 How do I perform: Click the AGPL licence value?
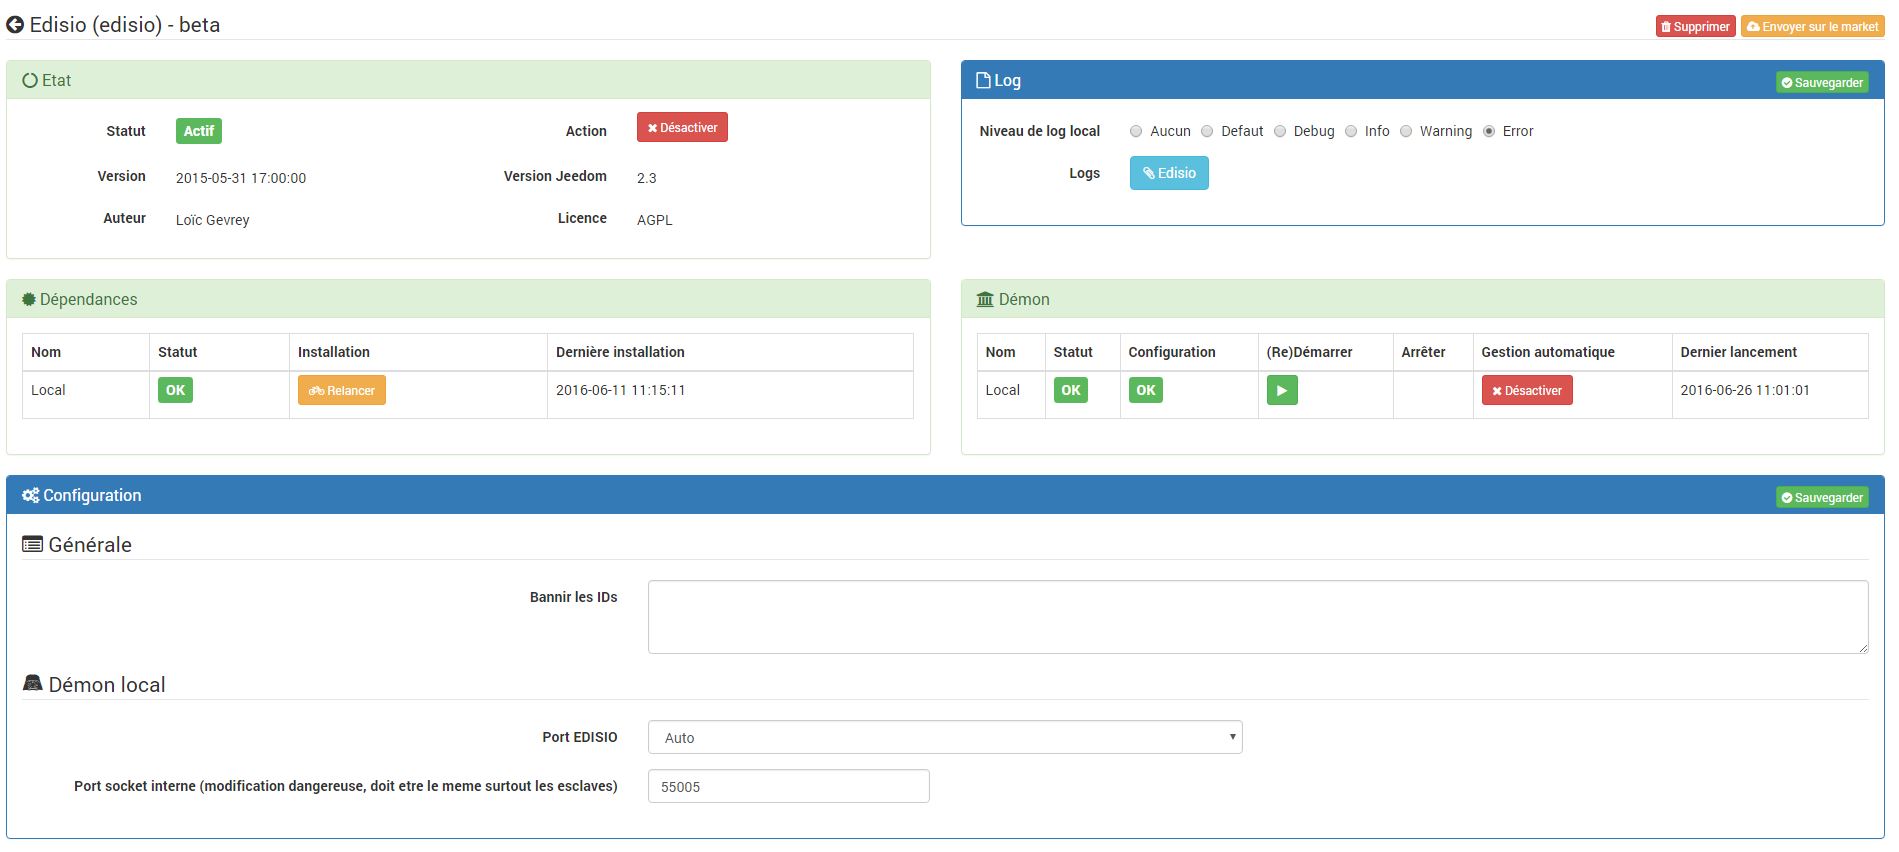(655, 220)
